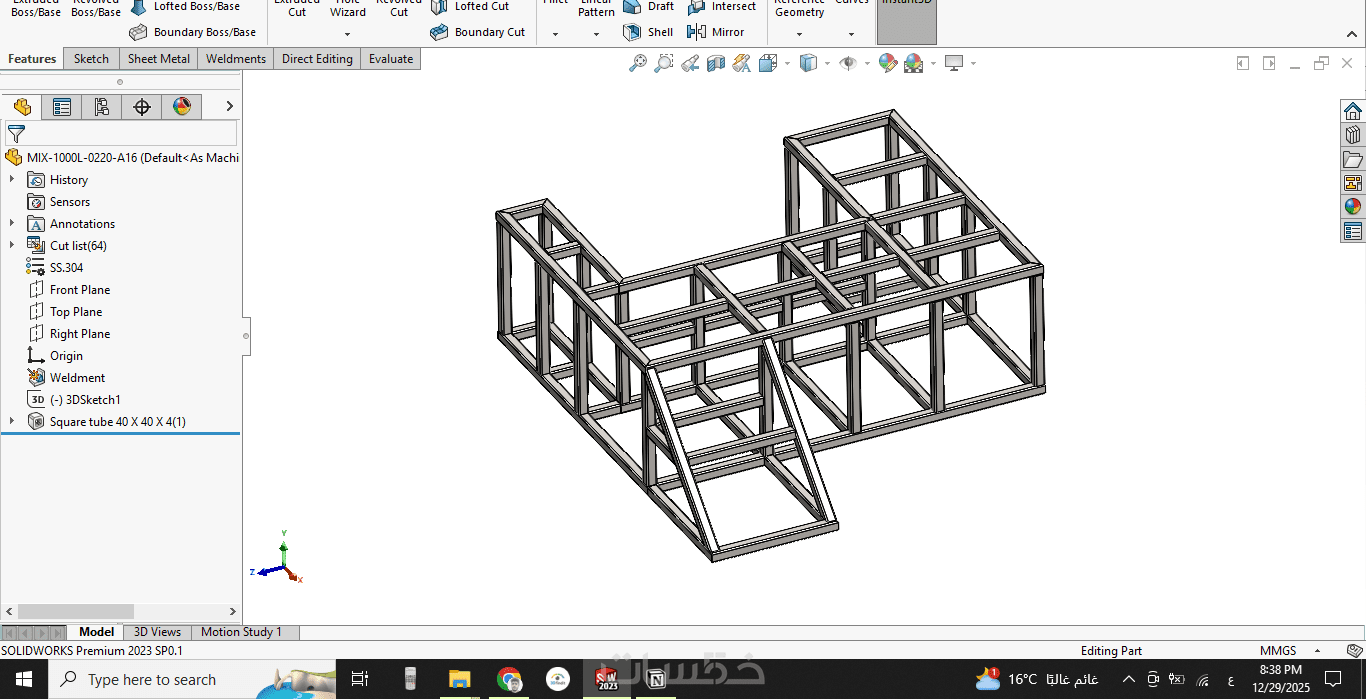Activate Zoom to Area magnifier
The height and width of the screenshot is (699, 1366).
pyautogui.click(x=664, y=63)
